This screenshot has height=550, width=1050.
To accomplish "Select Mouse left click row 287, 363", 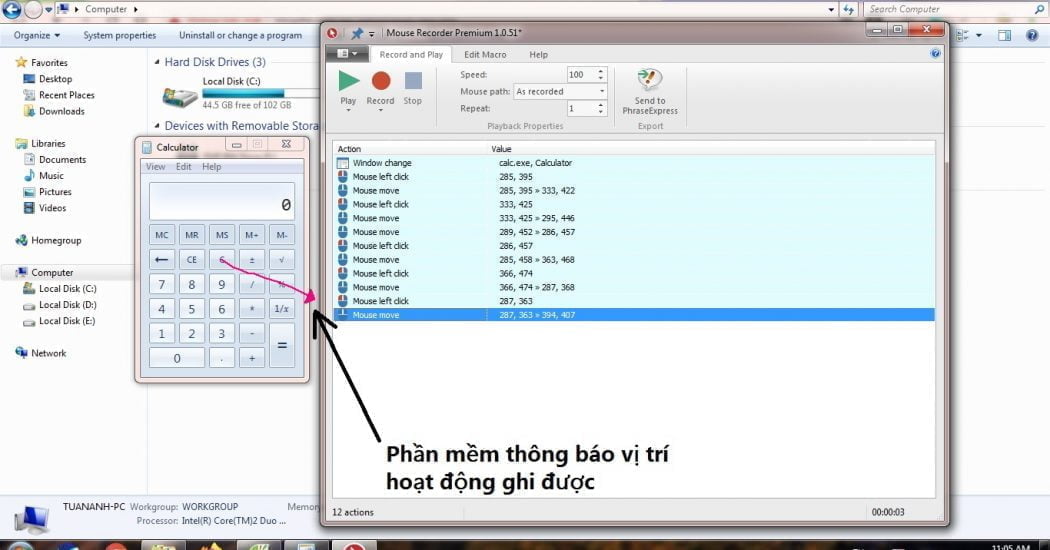I will click(633, 301).
